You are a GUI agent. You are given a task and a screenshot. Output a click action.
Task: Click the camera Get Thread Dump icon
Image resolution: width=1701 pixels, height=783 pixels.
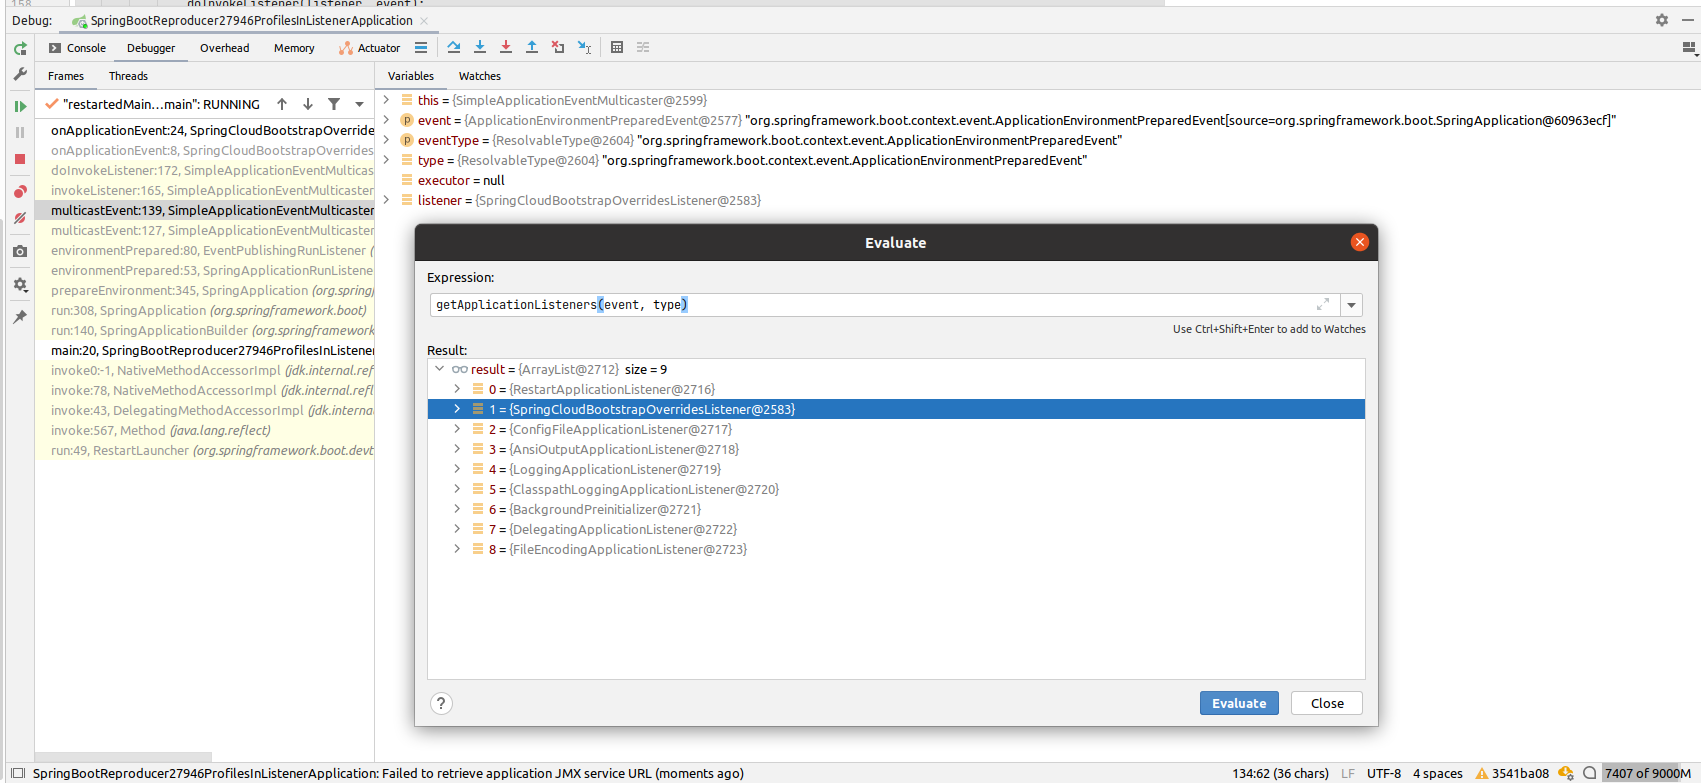(20, 251)
